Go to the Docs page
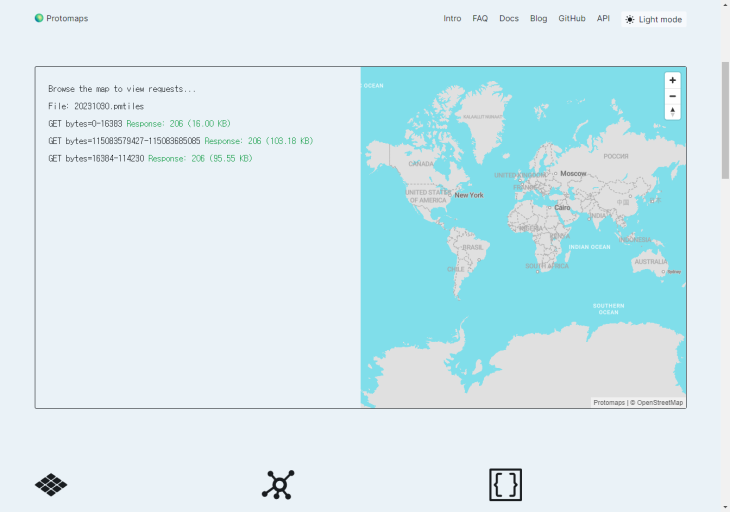The image size is (730, 512). tap(509, 18)
